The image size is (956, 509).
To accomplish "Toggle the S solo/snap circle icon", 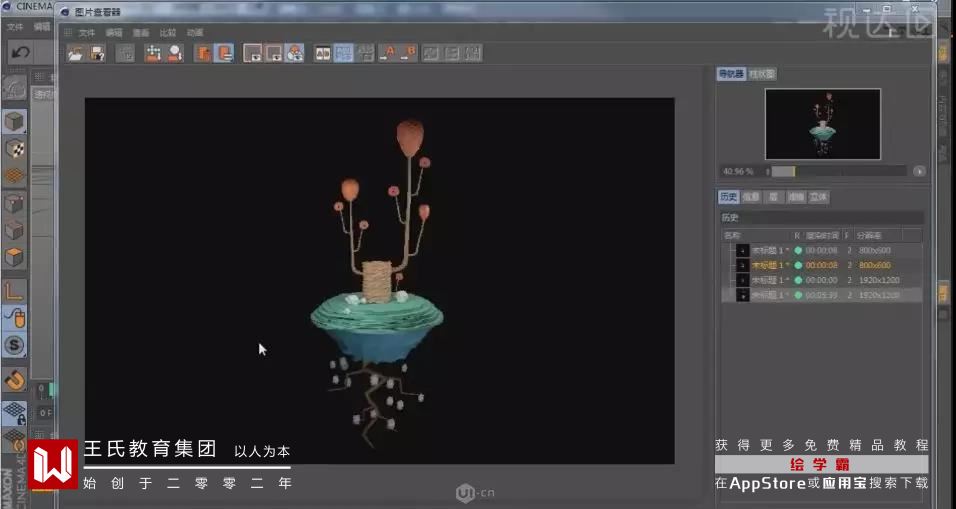I will coord(14,345).
